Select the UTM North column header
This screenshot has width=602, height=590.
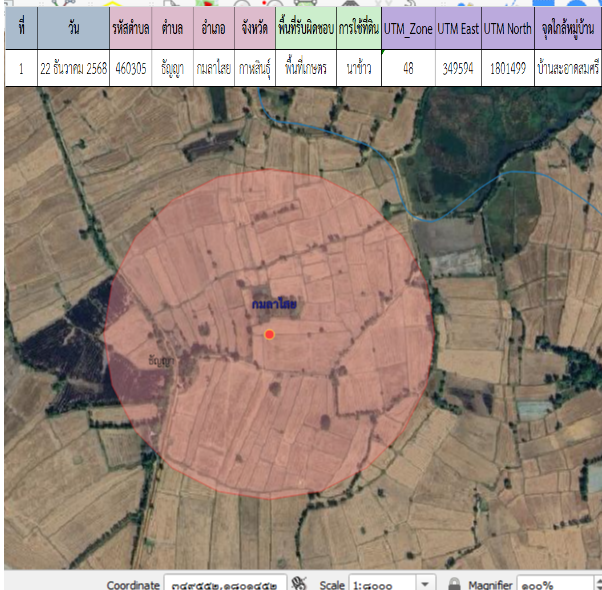point(507,29)
